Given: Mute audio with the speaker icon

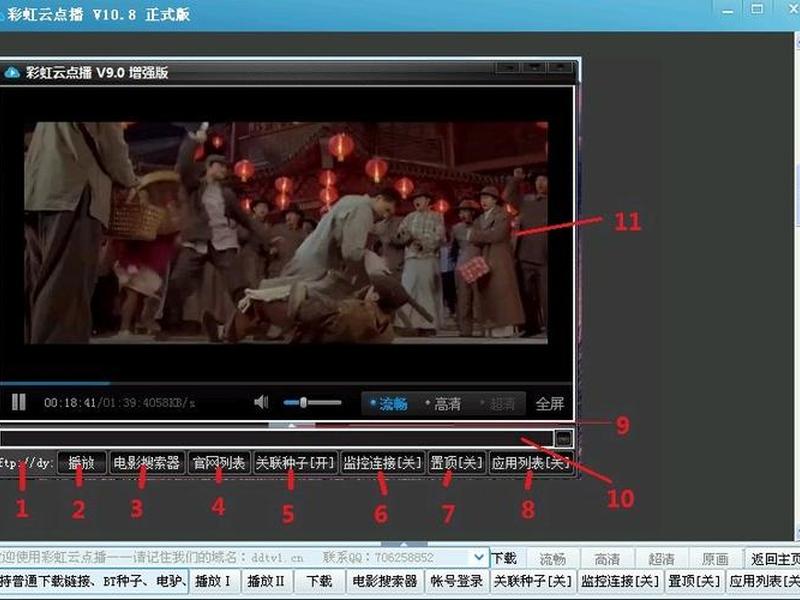Looking at the screenshot, I should (x=261, y=403).
